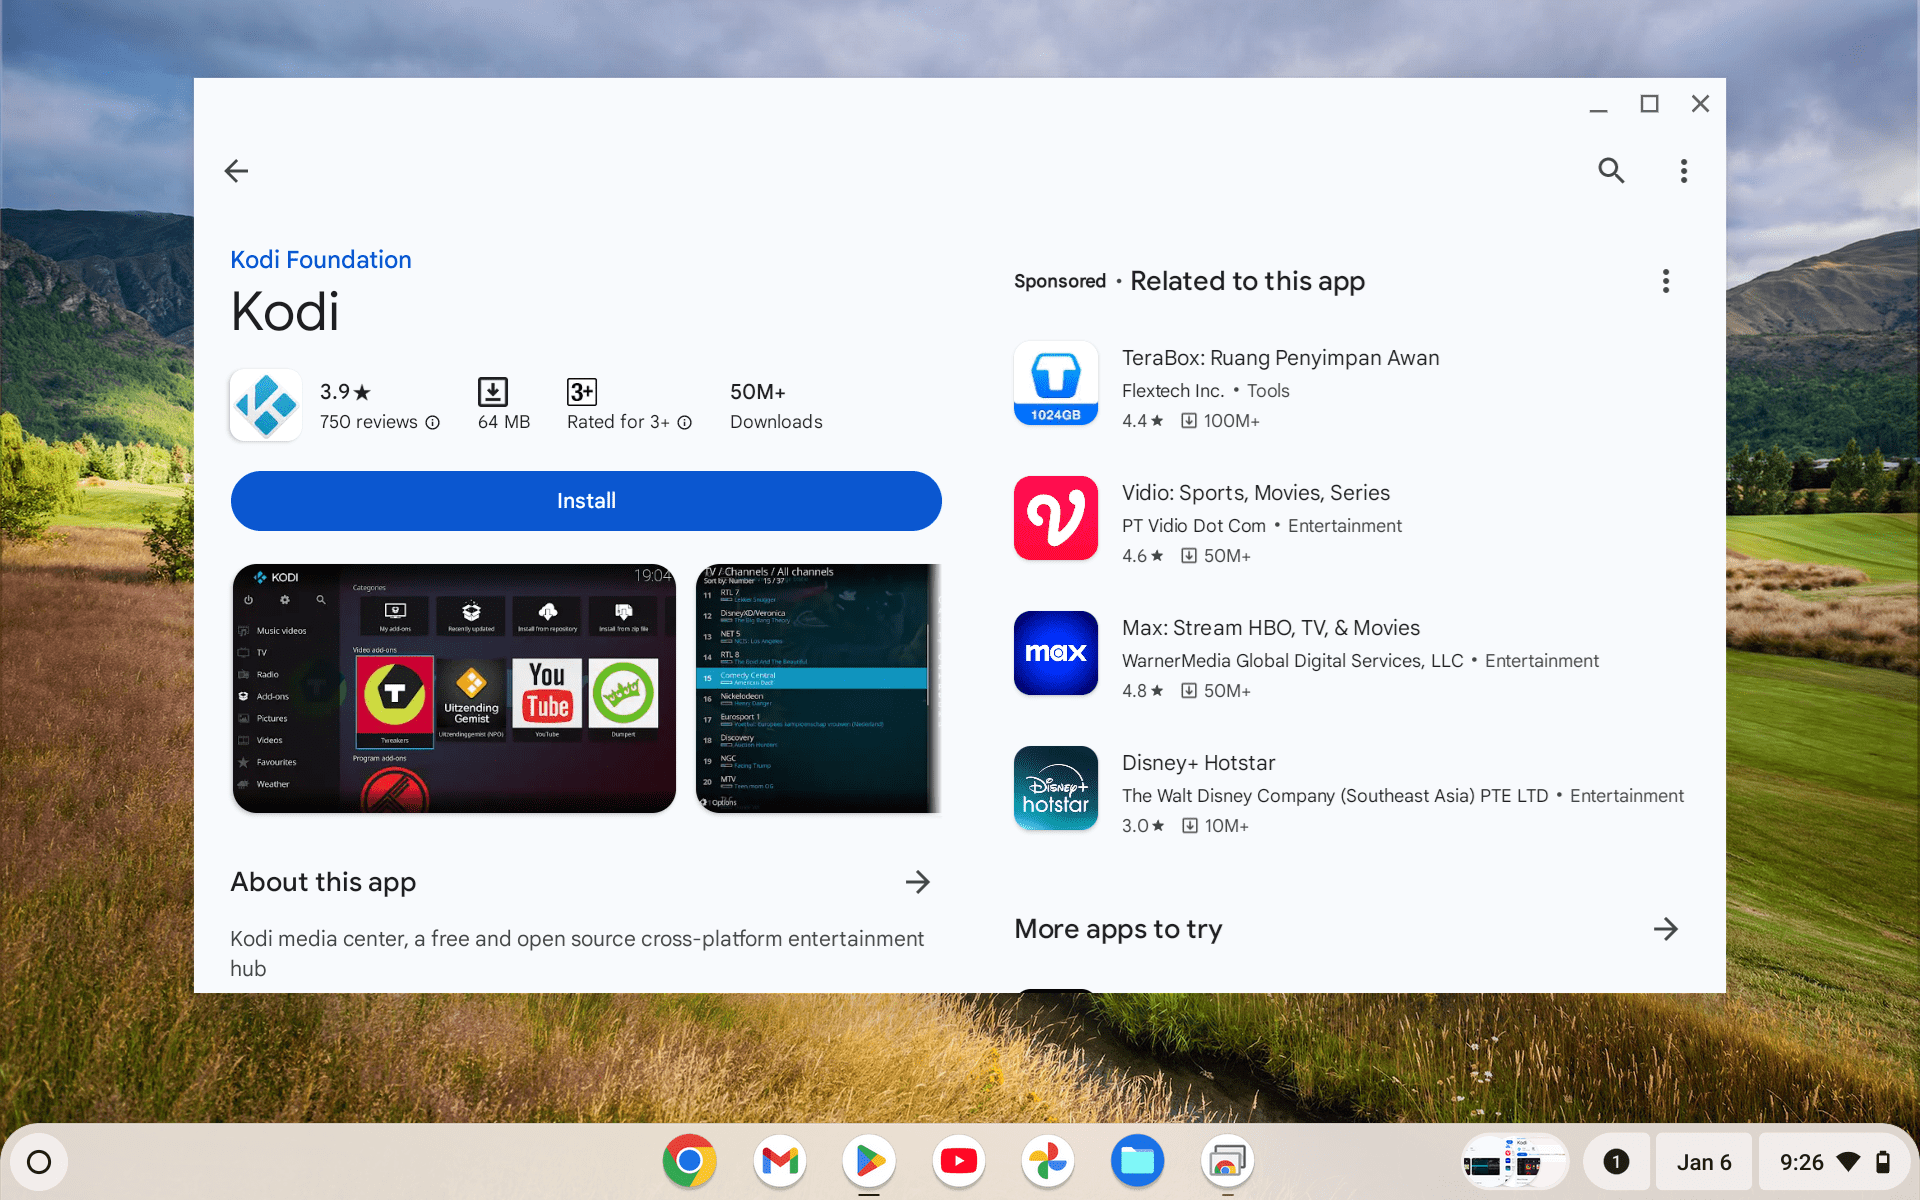Click the info icon next to 750 reviews
Image resolution: width=1920 pixels, height=1200 pixels.
(x=432, y=423)
